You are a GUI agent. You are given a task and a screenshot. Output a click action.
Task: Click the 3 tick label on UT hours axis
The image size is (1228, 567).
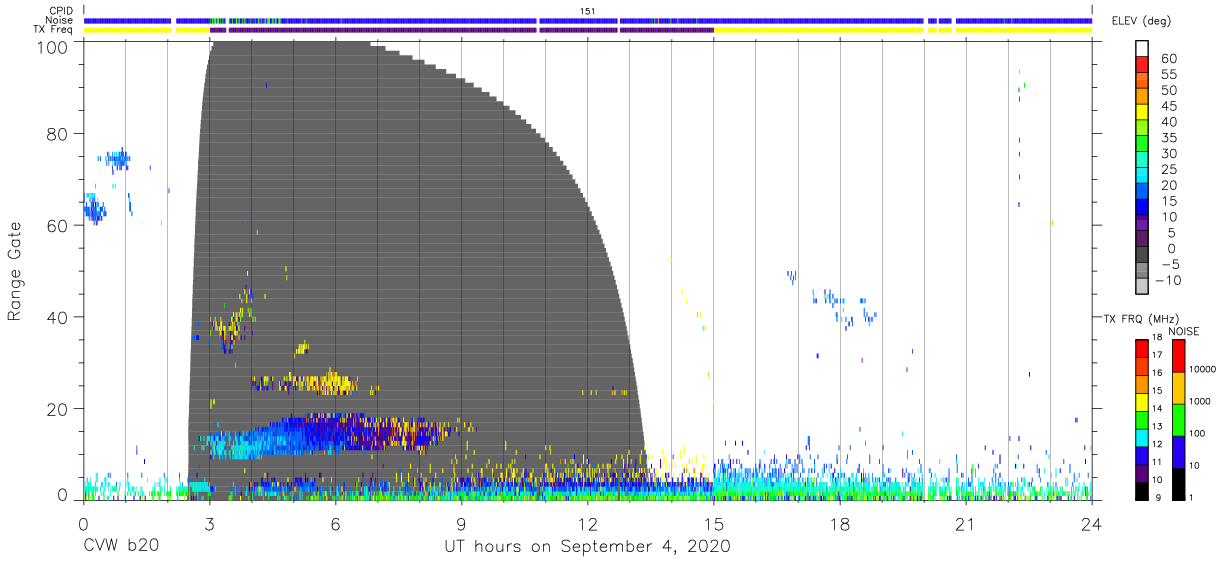pos(210,523)
